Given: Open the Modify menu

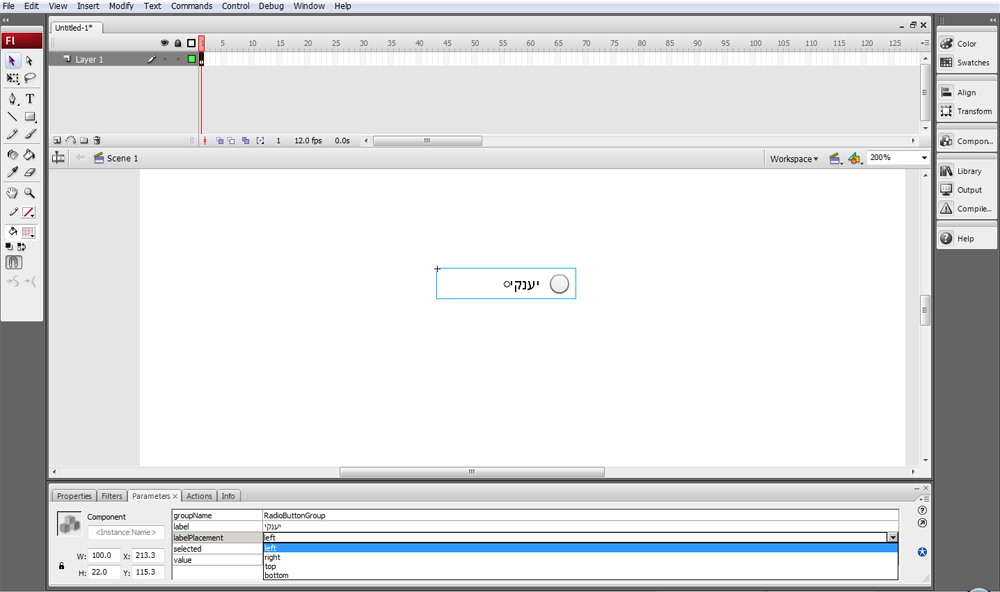Looking at the screenshot, I should [121, 6].
